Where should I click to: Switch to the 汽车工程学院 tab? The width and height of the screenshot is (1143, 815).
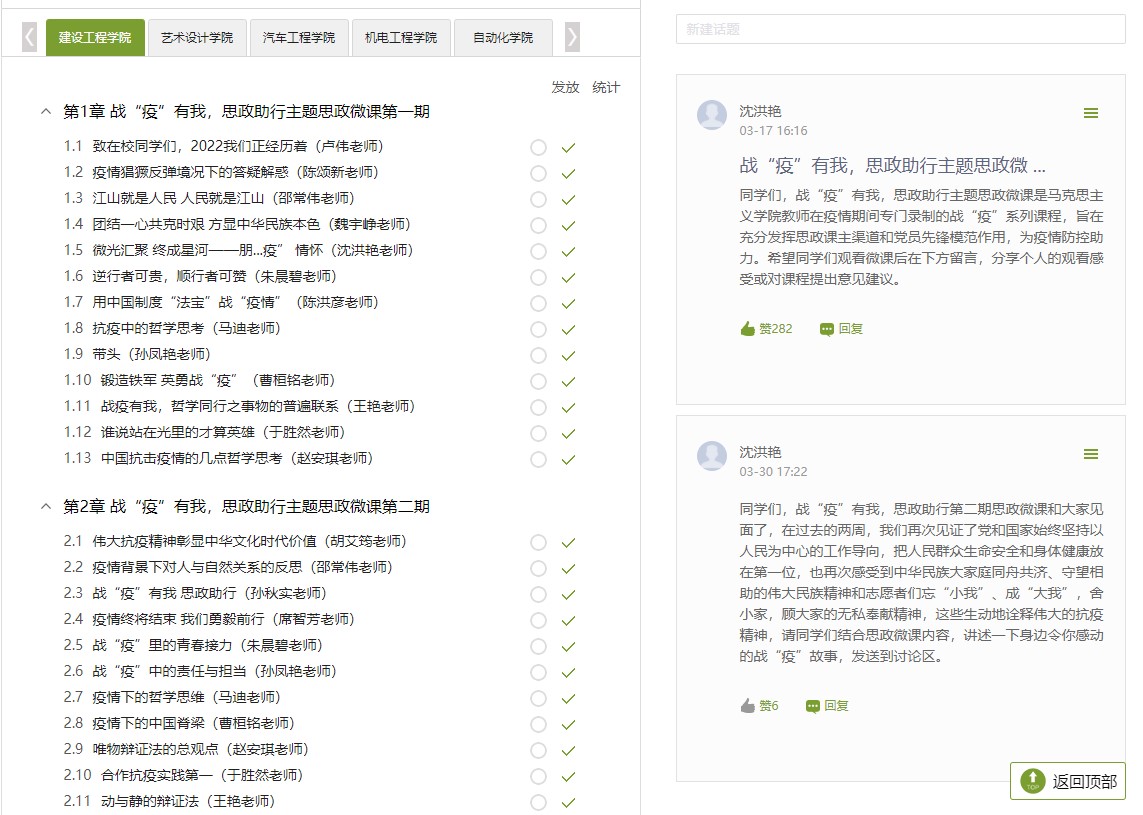click(299, 38)
